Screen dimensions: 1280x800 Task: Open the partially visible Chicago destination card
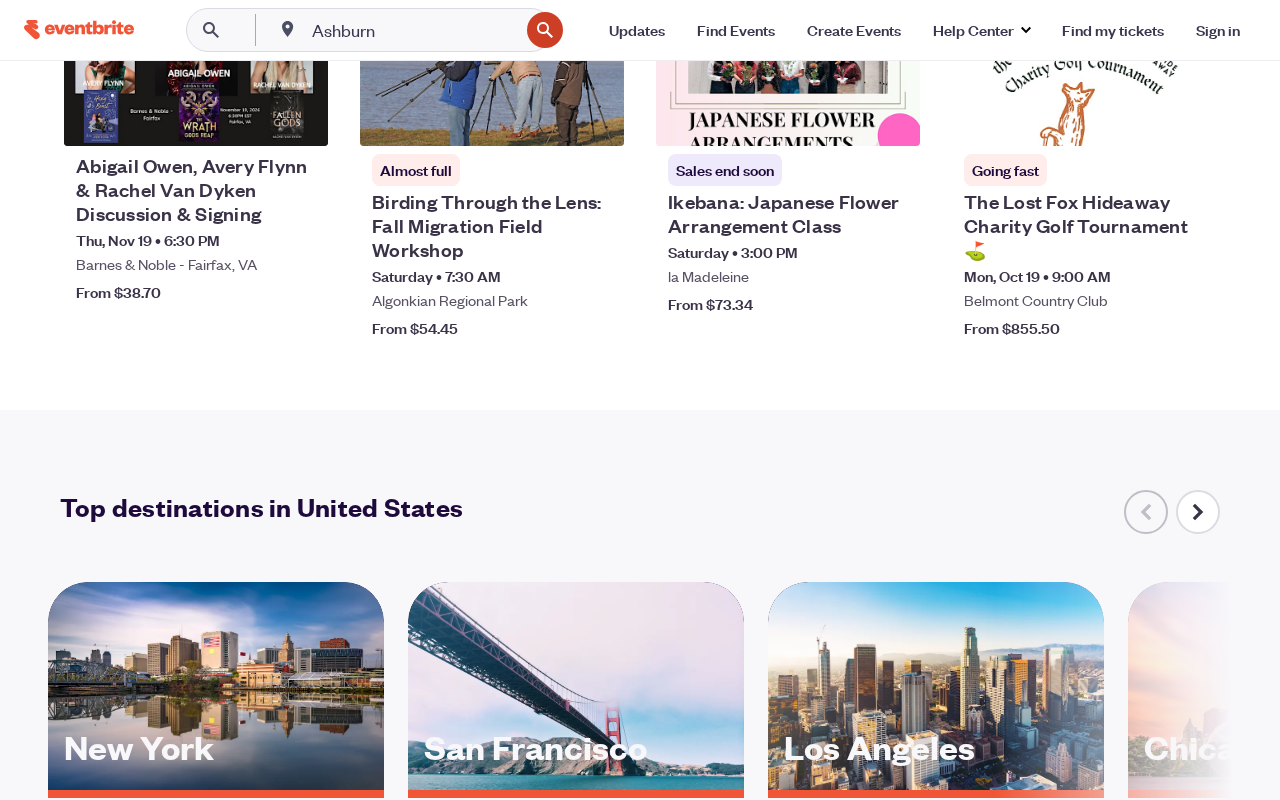(1180, 691)
